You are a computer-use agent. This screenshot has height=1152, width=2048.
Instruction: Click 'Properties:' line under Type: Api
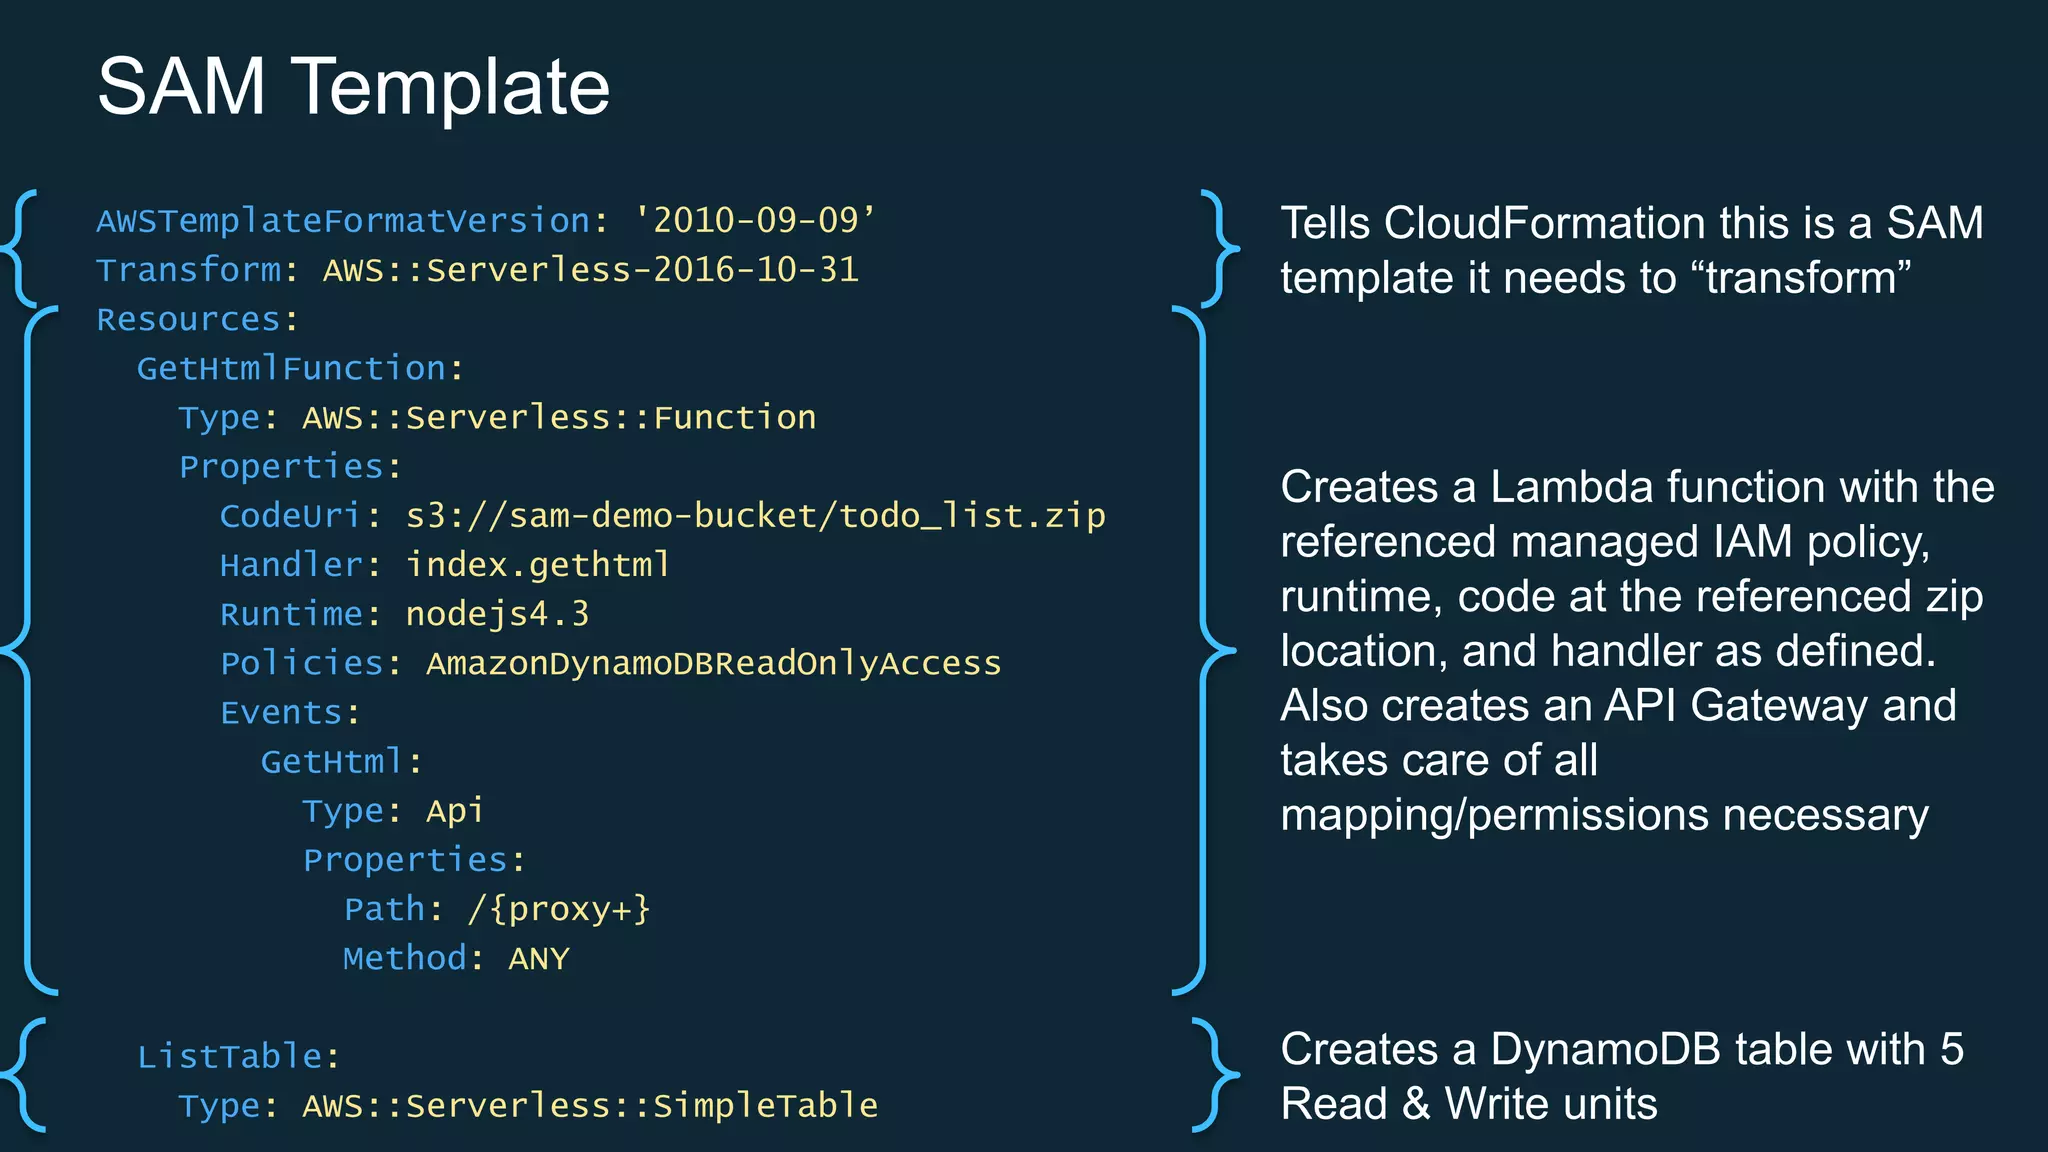pyautogui.click(x=414, y=860)
